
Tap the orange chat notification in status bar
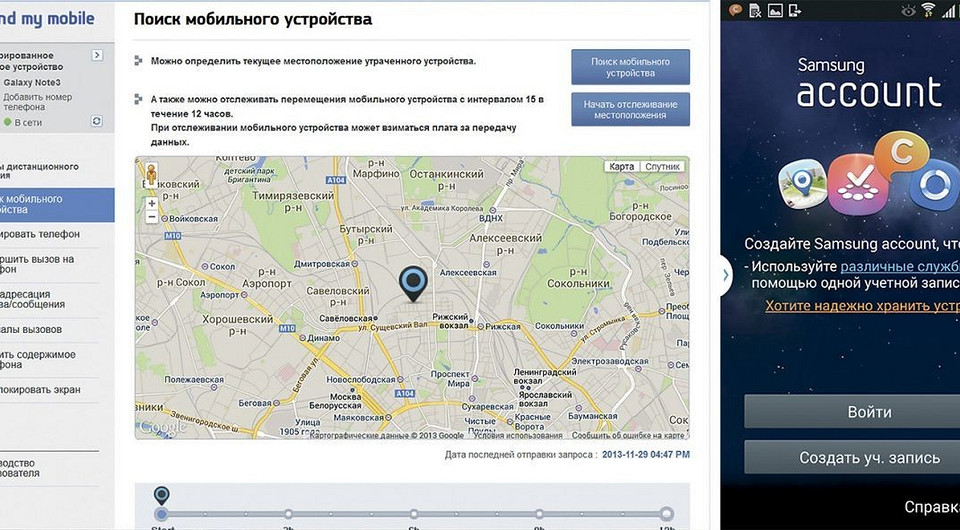point(735,10)
